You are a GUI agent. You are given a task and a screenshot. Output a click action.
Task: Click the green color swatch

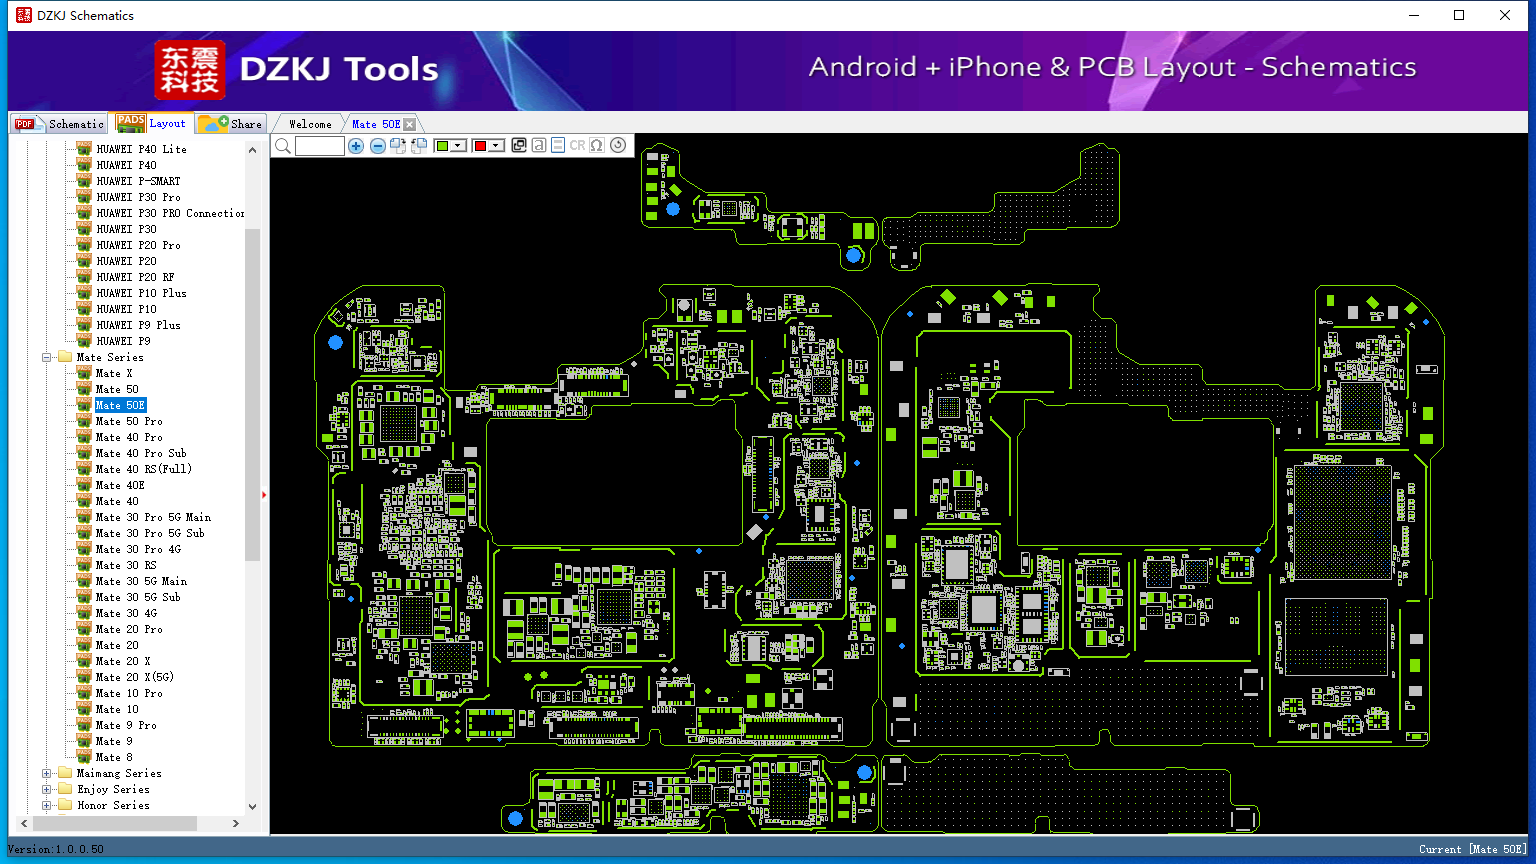coord(442,146)
